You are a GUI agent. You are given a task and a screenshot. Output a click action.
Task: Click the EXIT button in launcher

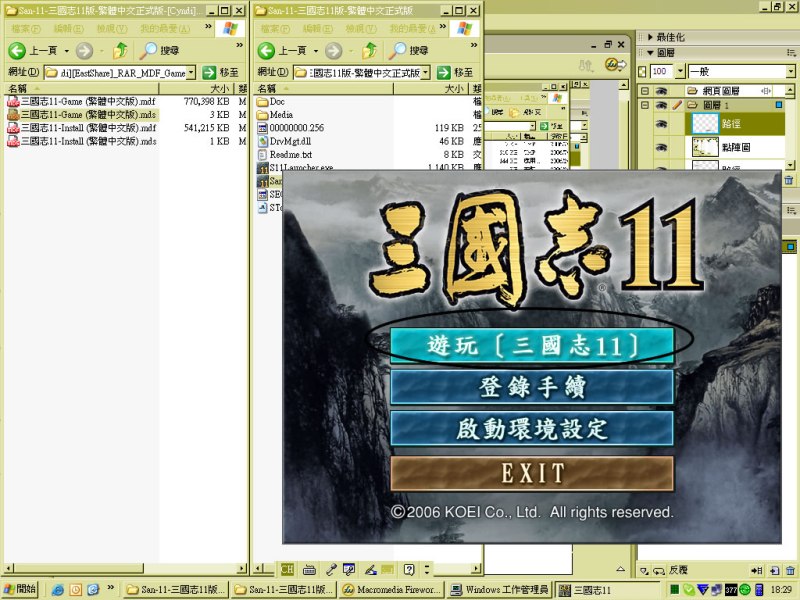coord(532,473)
